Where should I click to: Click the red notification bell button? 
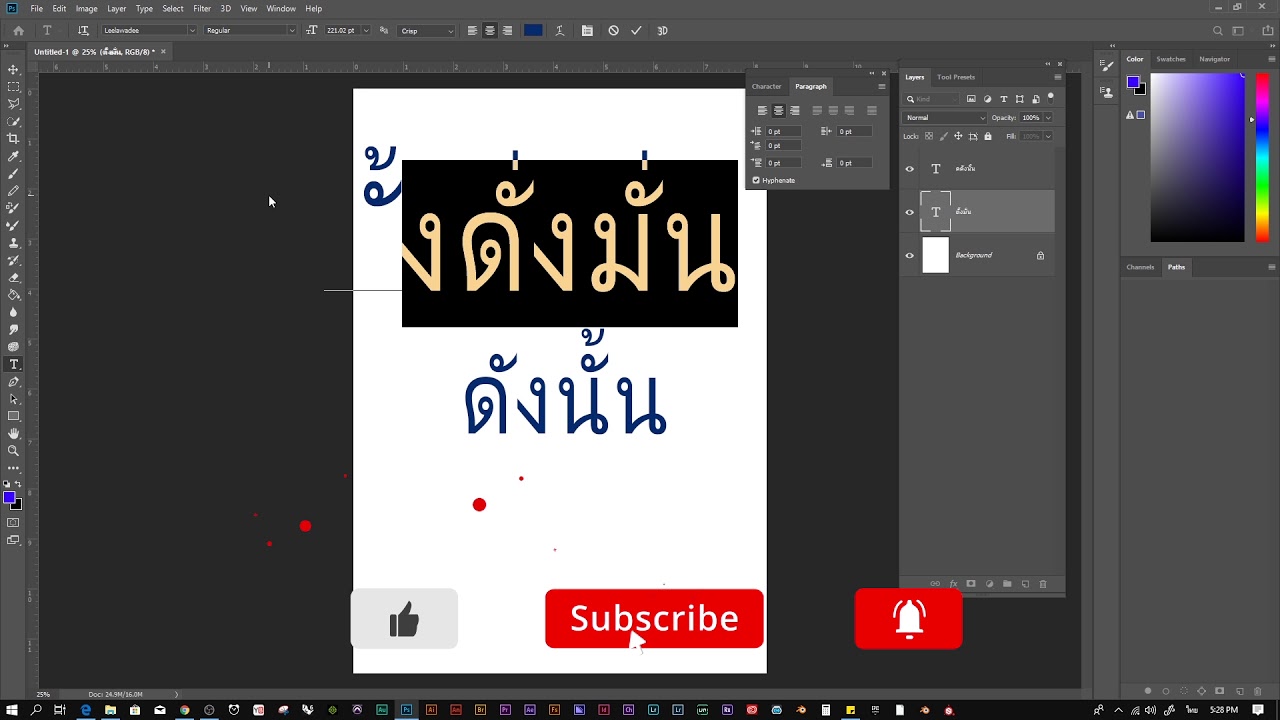pos(909,619)
